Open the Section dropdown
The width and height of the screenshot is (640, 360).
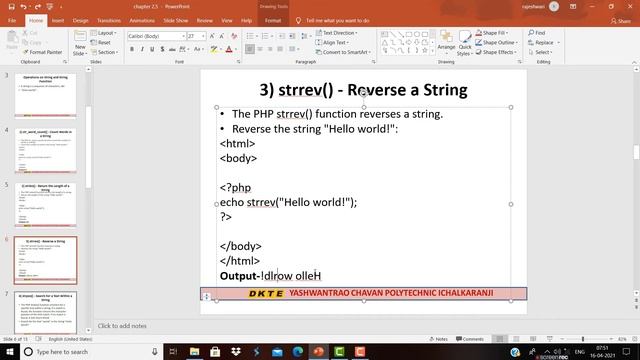(x=104, y=52)
